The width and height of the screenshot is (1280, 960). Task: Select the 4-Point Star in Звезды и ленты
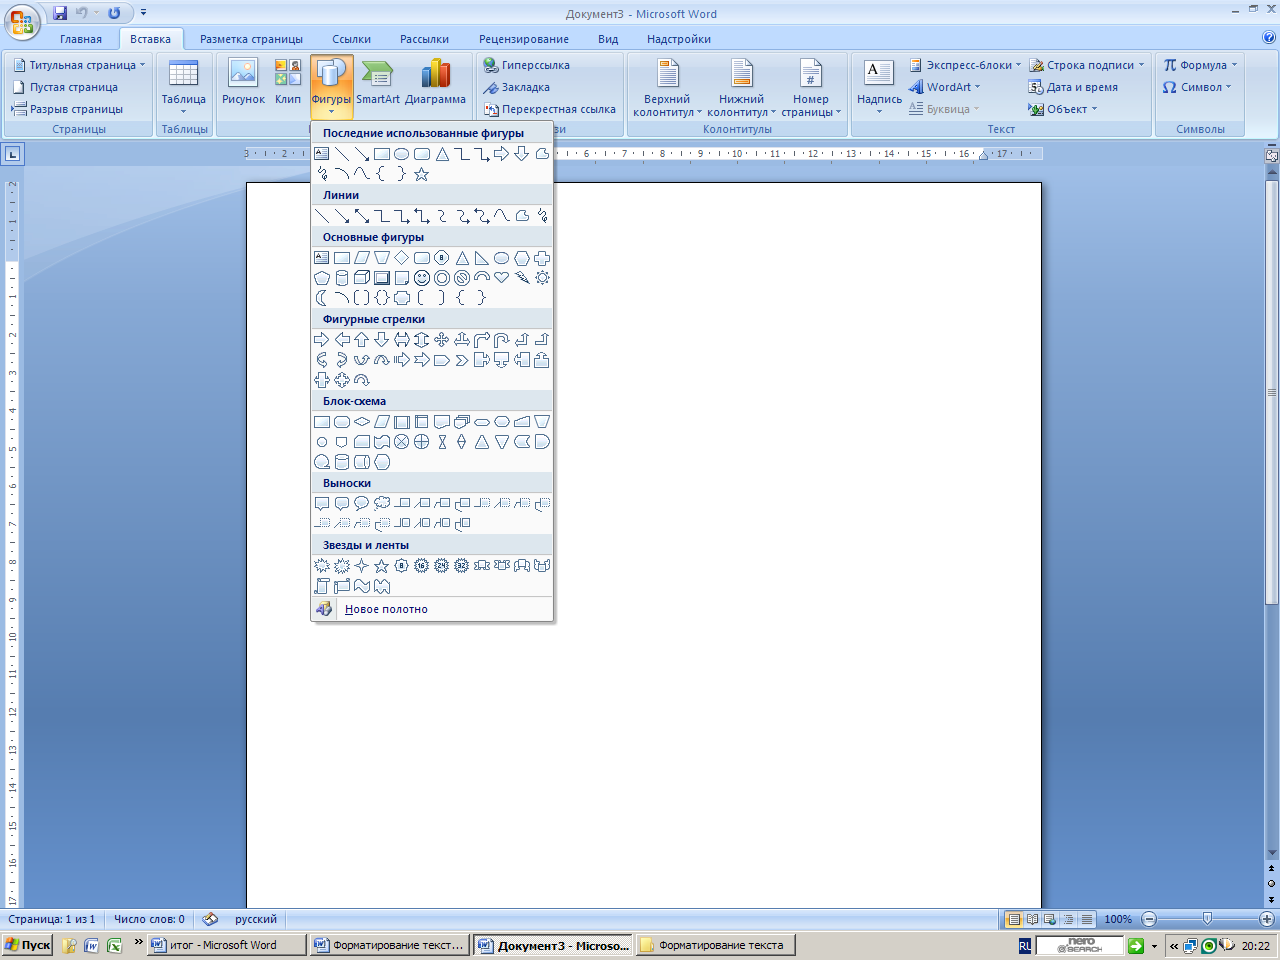click(x=362, y=566)
